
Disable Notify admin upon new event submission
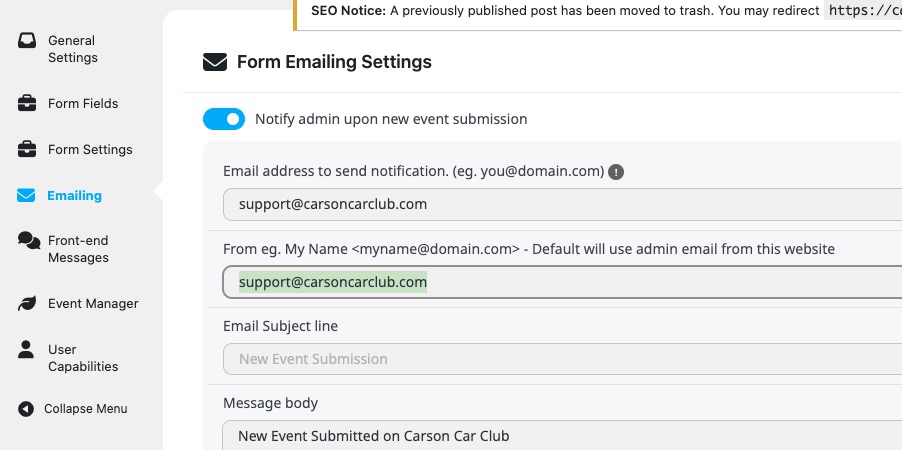224,119
